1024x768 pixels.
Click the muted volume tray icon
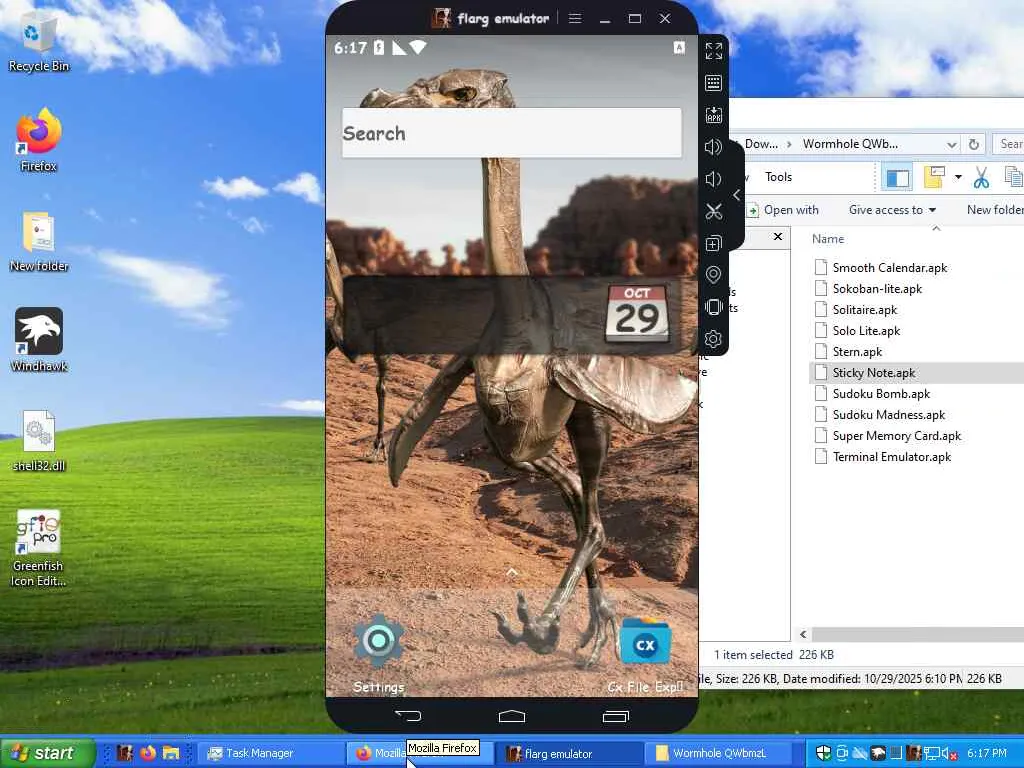tap(950, 753)
